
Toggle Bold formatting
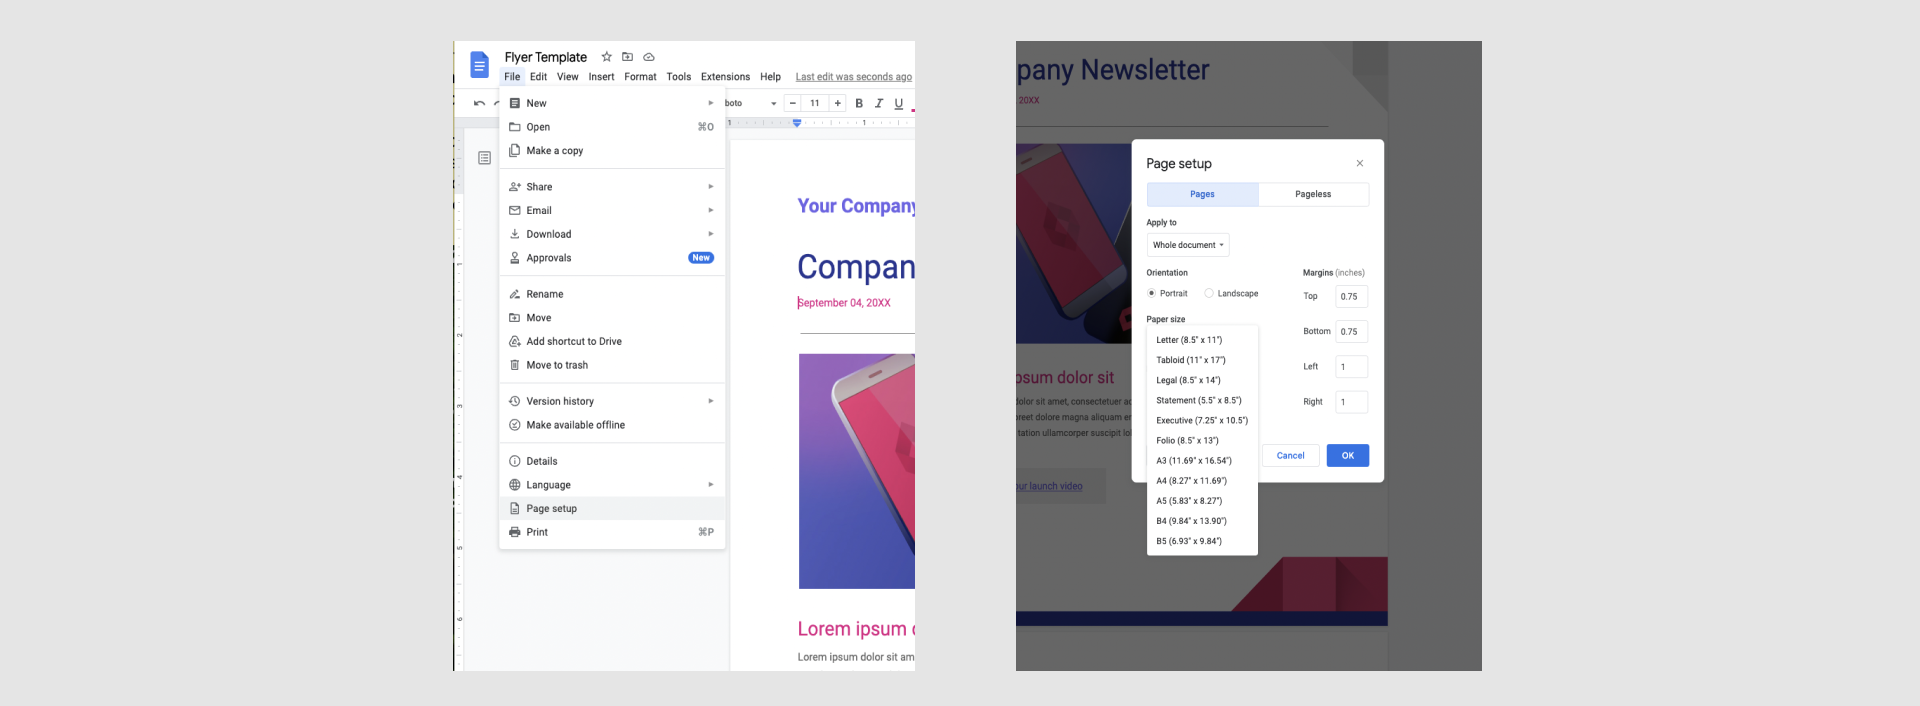(x=859, y=103)
